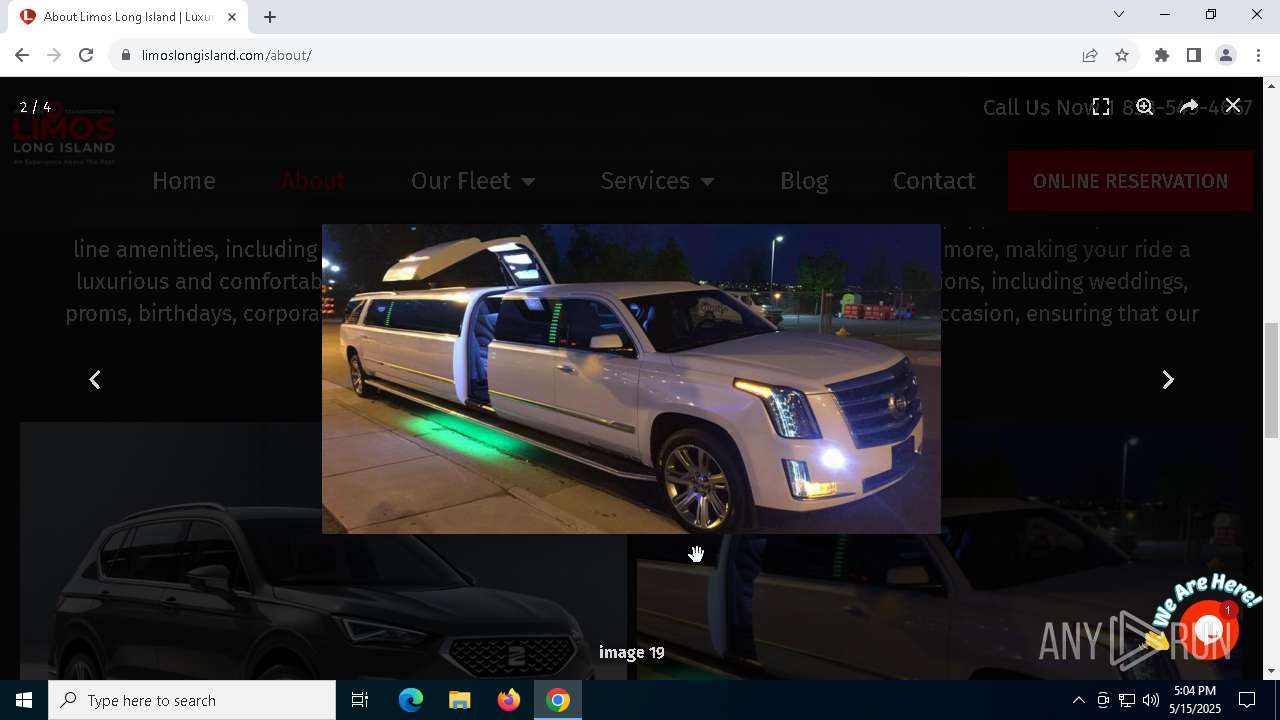The image size is (1280, 720).
Task: Open the taskbar clock calendar
Action: point(1197,700)
